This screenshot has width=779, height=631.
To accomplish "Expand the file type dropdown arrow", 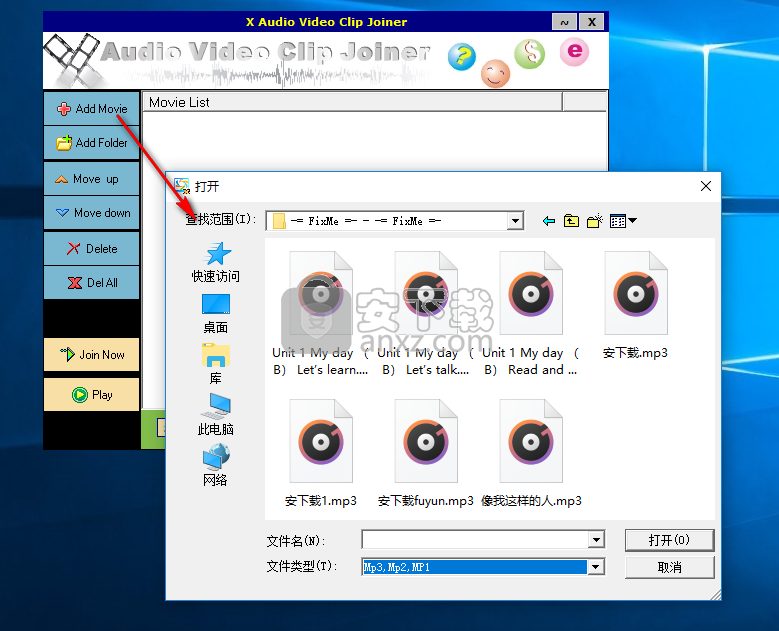I will 596,567.
